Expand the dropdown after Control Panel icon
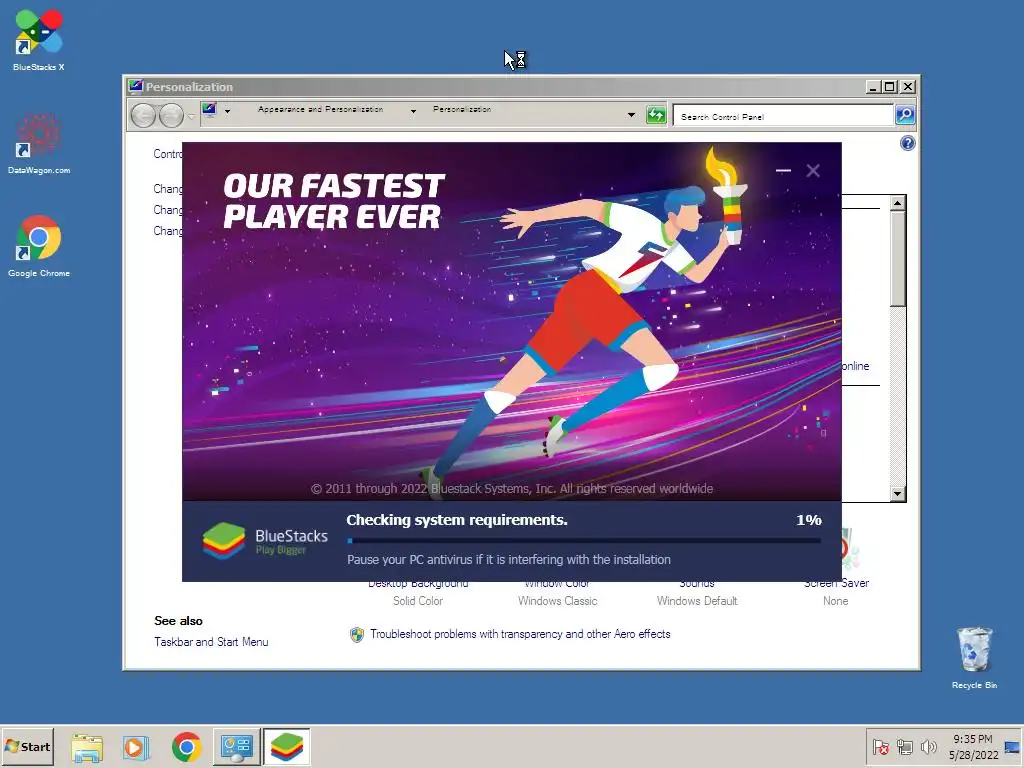Image resolution: width=1024 pixels, height=768 pixels. pos(227,111)
